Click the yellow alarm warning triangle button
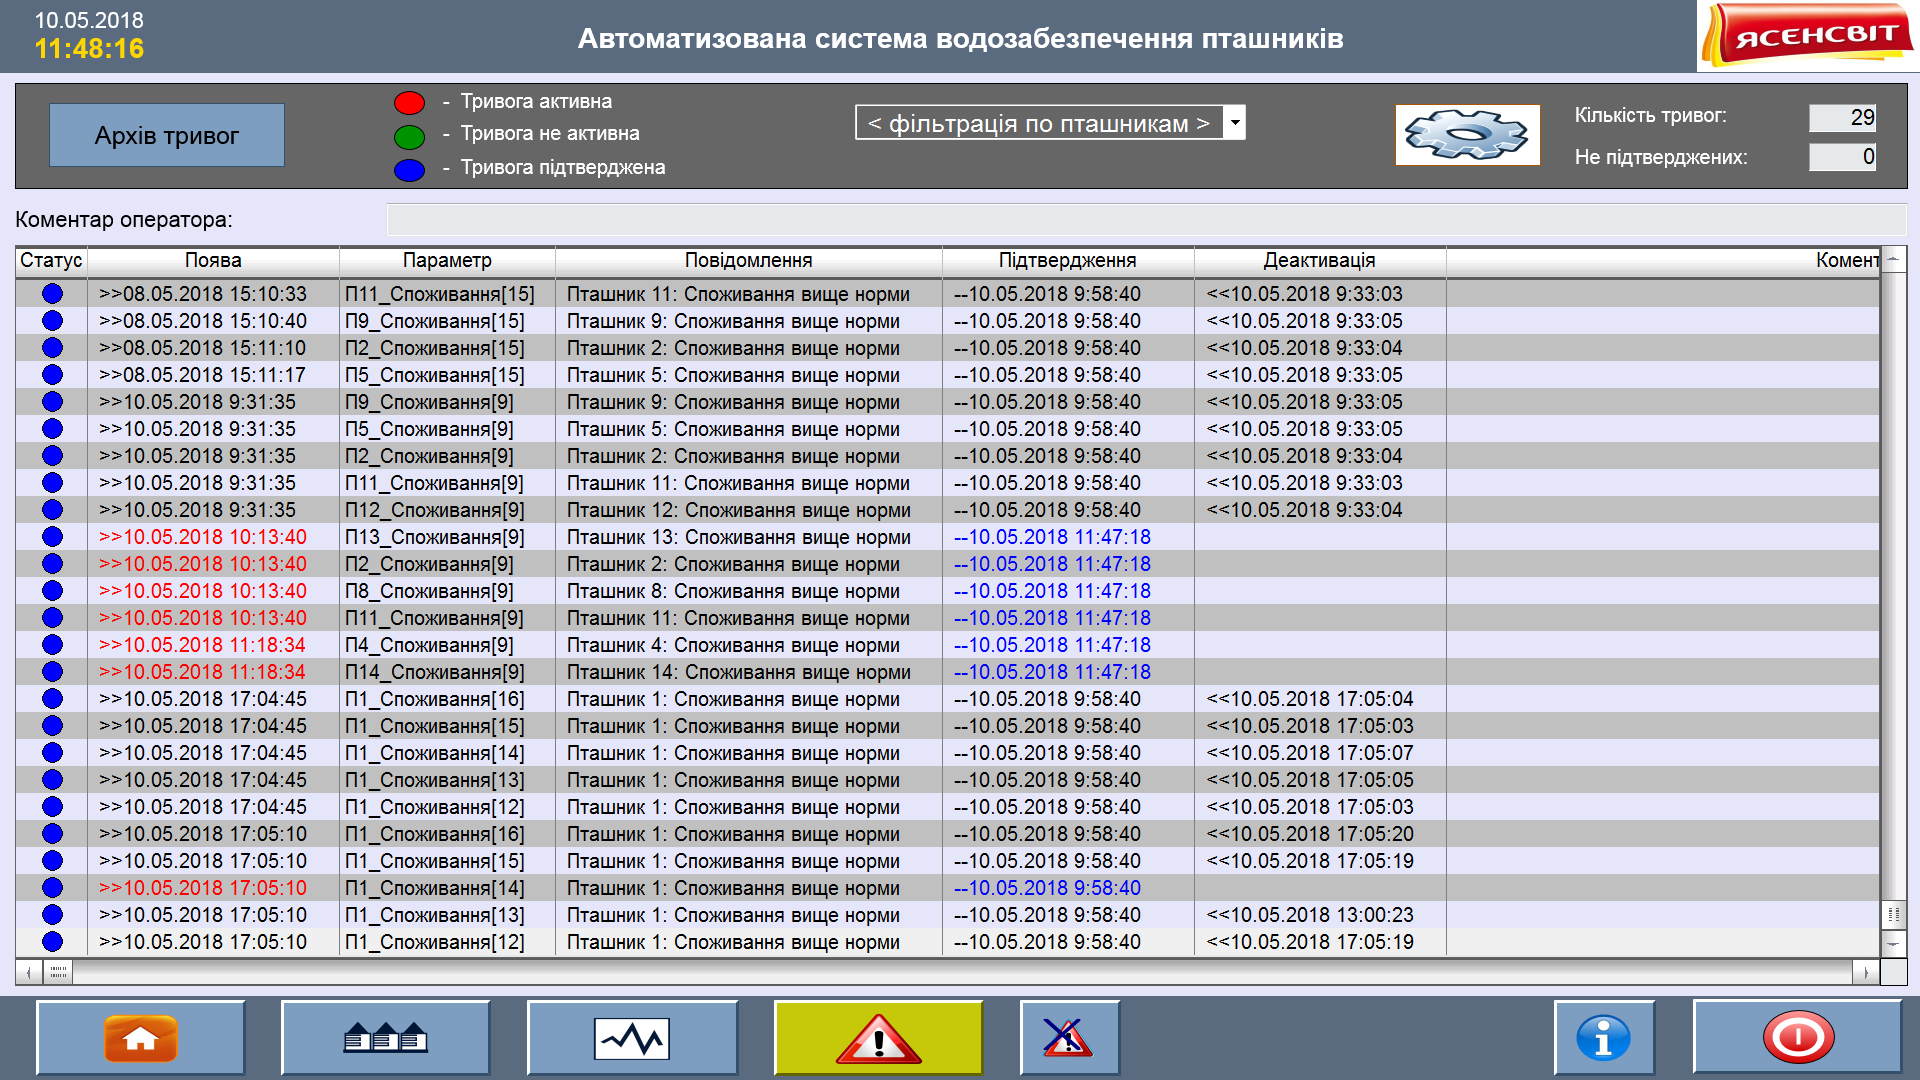This screenshot has height=1080, width=1920. 878,1038
